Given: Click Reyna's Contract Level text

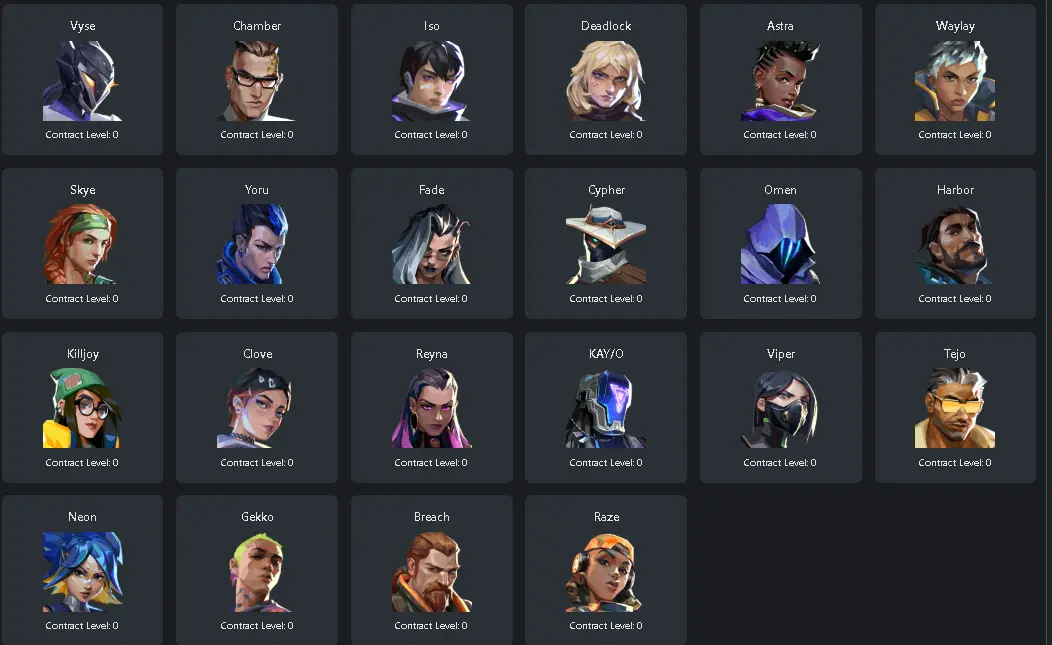Looking at the screenshot, I should click(431, 462).
